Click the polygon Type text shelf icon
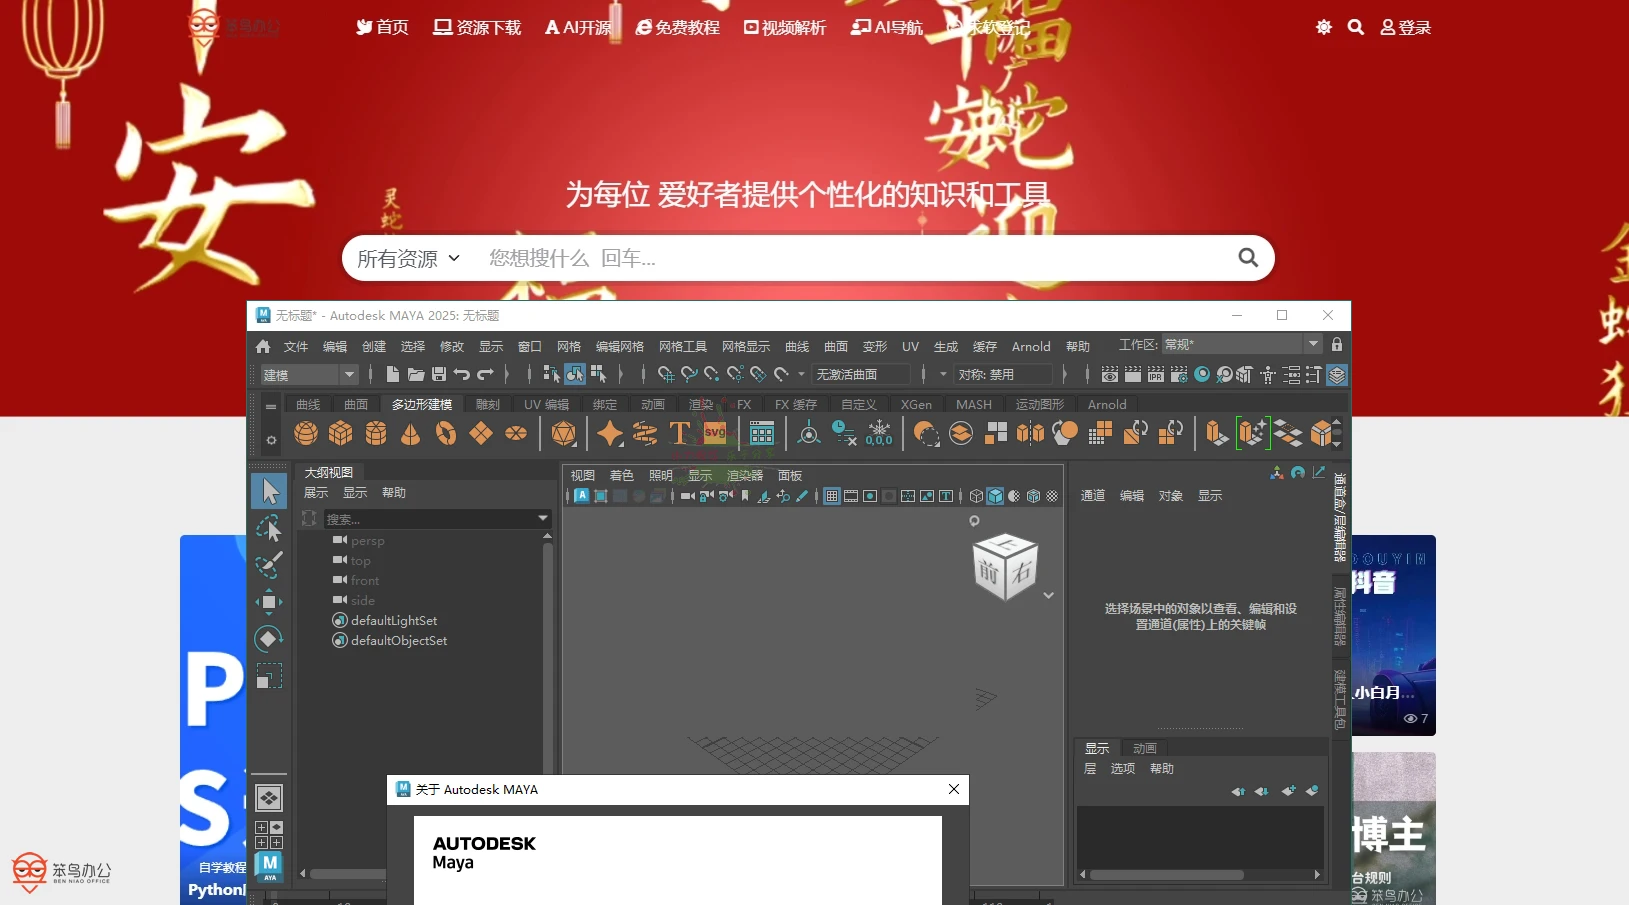The height and width of the screenshot is (905, 1629). point(680,433)
